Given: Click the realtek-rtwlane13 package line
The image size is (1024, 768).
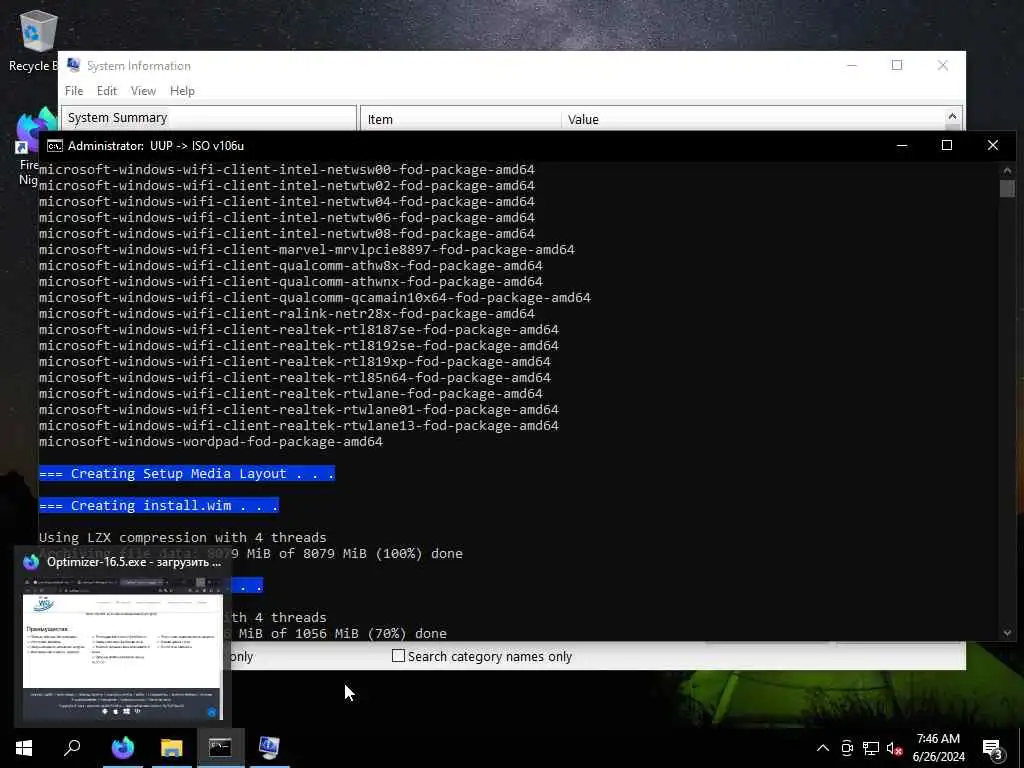Looking at the screenshot, I should click(x=299, y=426).
